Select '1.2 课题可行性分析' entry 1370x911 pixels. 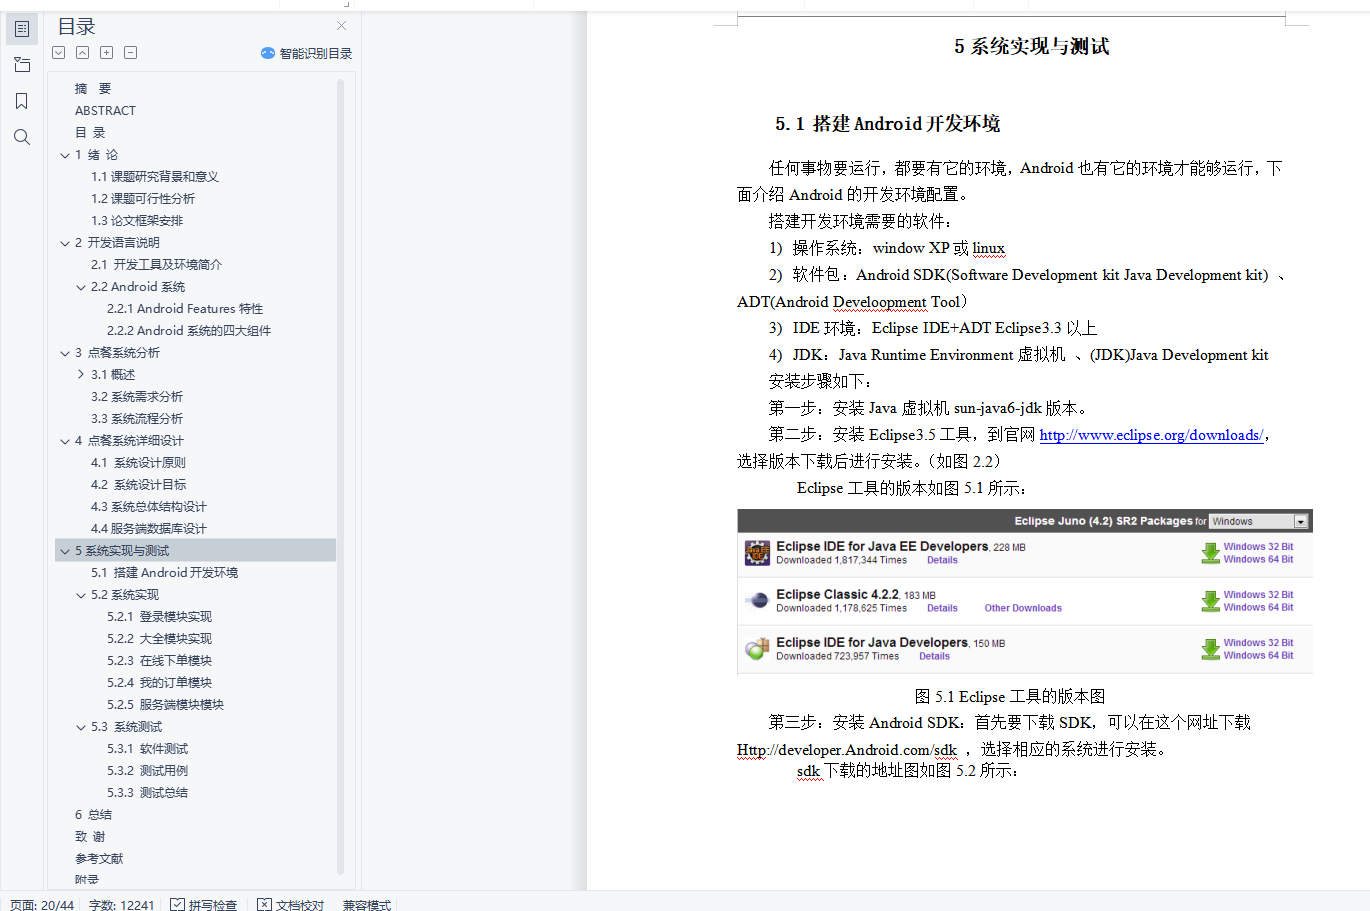(x=143, y=199)
